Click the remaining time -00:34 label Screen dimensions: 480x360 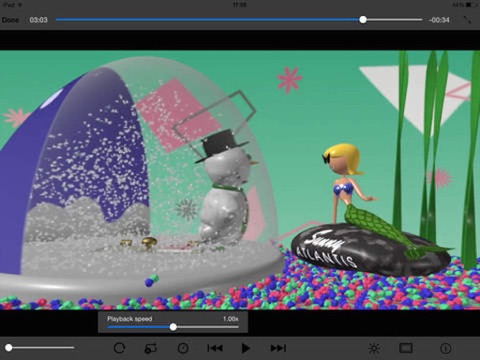(439, 20)
